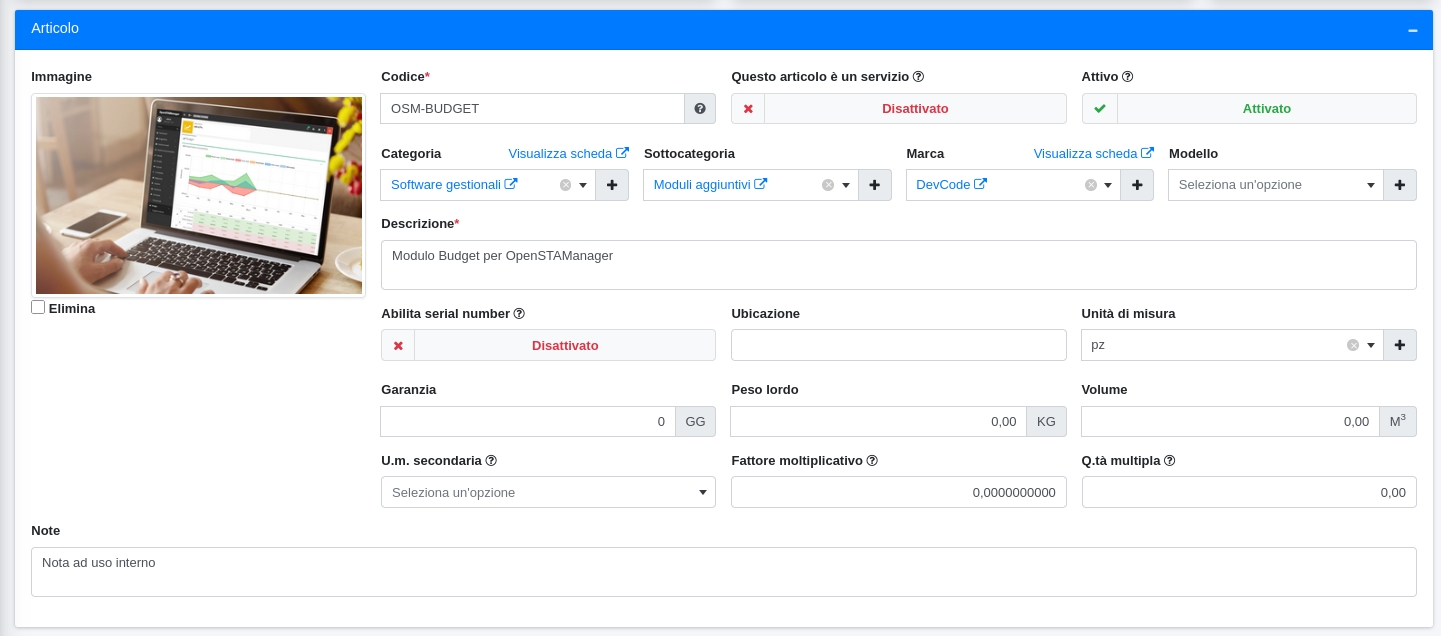Click the help icon beside Codice field

click(x=699, y=109)
